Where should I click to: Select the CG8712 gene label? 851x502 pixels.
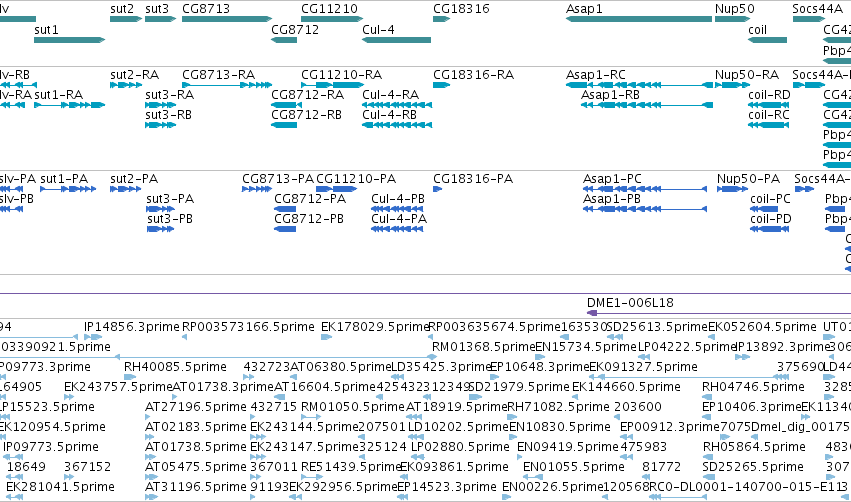295,29
